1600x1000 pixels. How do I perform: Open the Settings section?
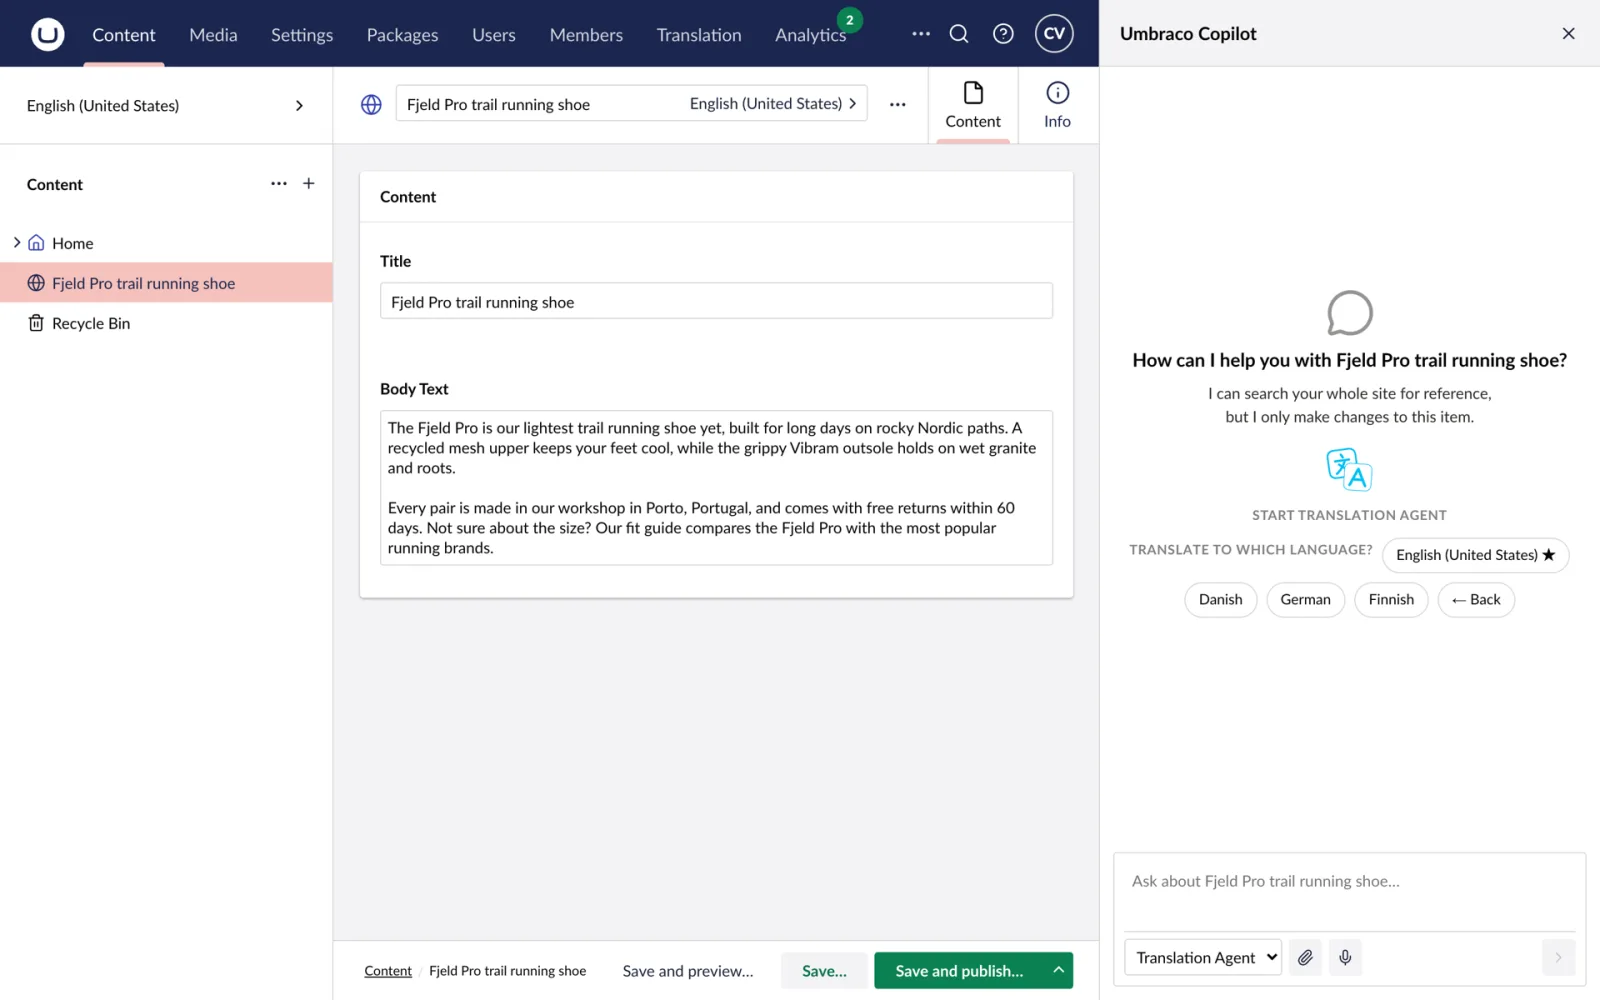click(302, 35)
